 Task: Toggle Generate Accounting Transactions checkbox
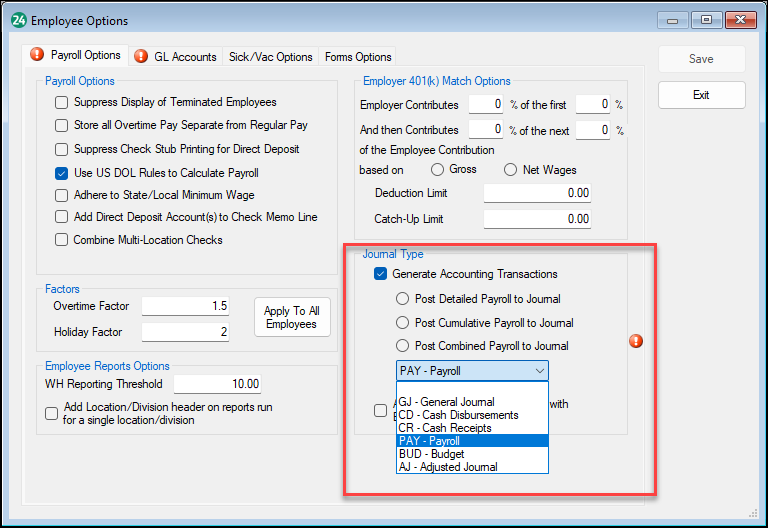pos(380,274)
